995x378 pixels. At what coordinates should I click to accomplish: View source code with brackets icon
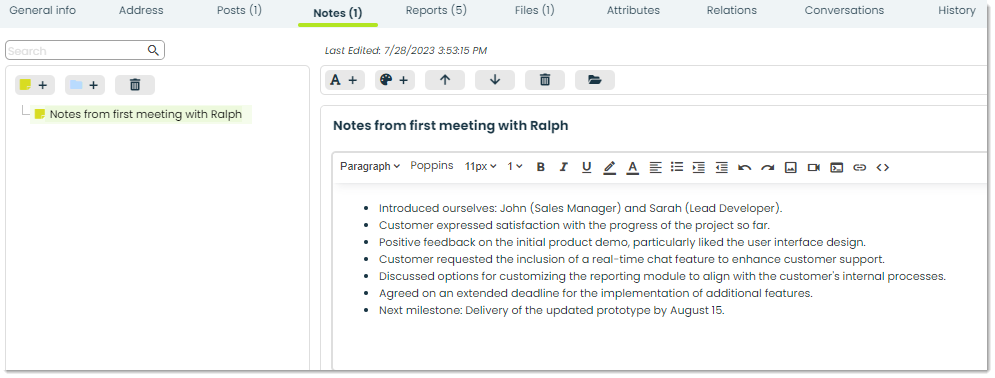pyautogui.click(x=882, y=167)
